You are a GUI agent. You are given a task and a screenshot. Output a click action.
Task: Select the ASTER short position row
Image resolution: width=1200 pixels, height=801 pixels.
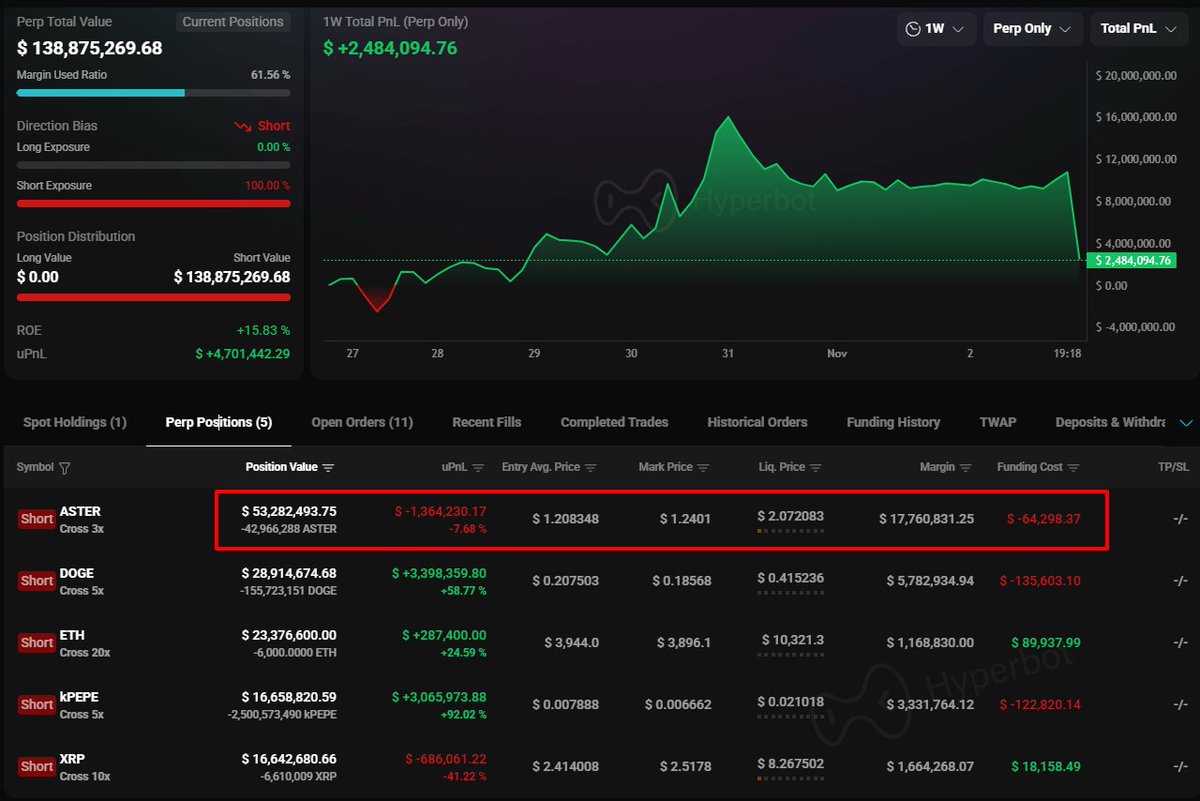660,519
